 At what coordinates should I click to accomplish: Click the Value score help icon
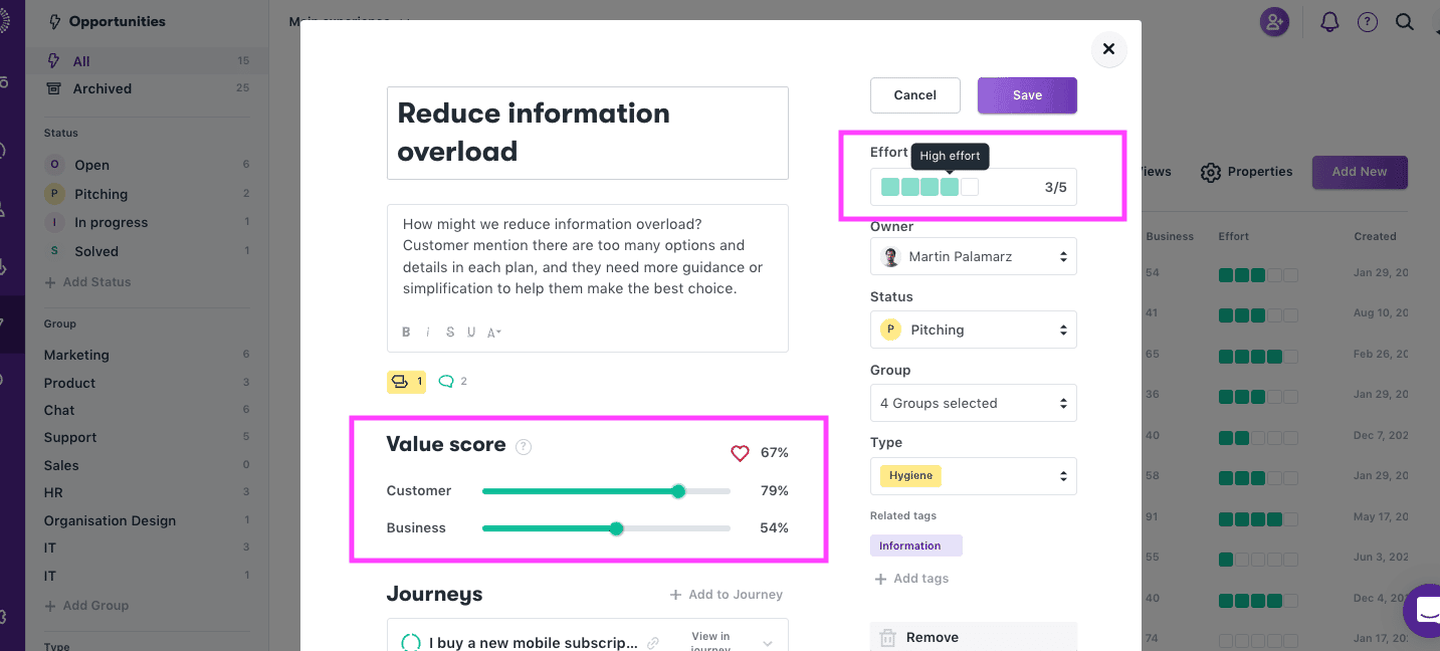pos(523,447)
